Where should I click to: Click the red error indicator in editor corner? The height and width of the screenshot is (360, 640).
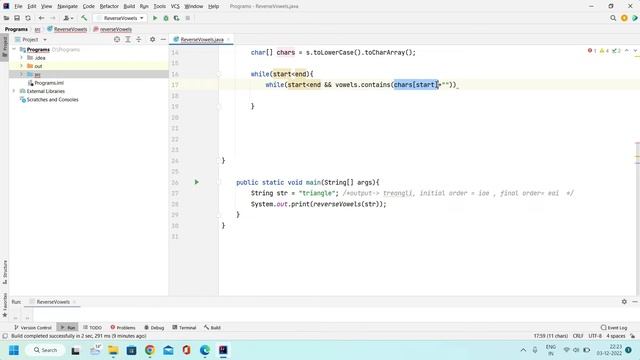pos(592,51)
